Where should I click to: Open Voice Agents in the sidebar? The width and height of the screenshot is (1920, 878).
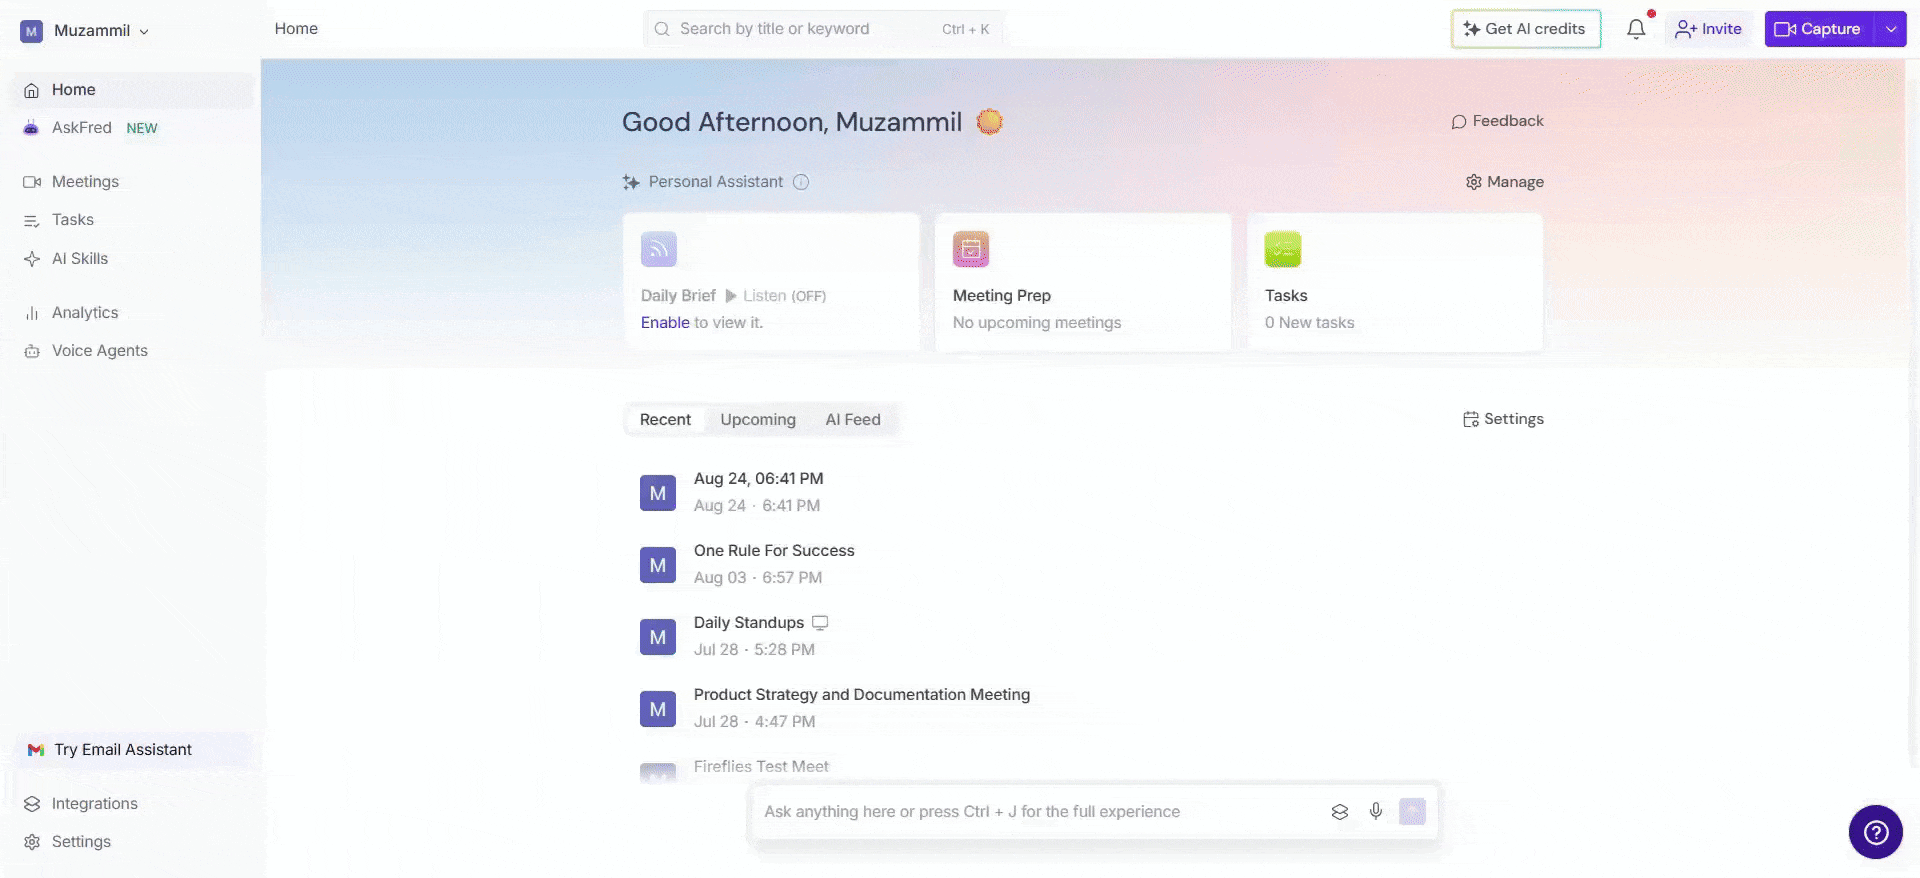click(x=134, y=351)
